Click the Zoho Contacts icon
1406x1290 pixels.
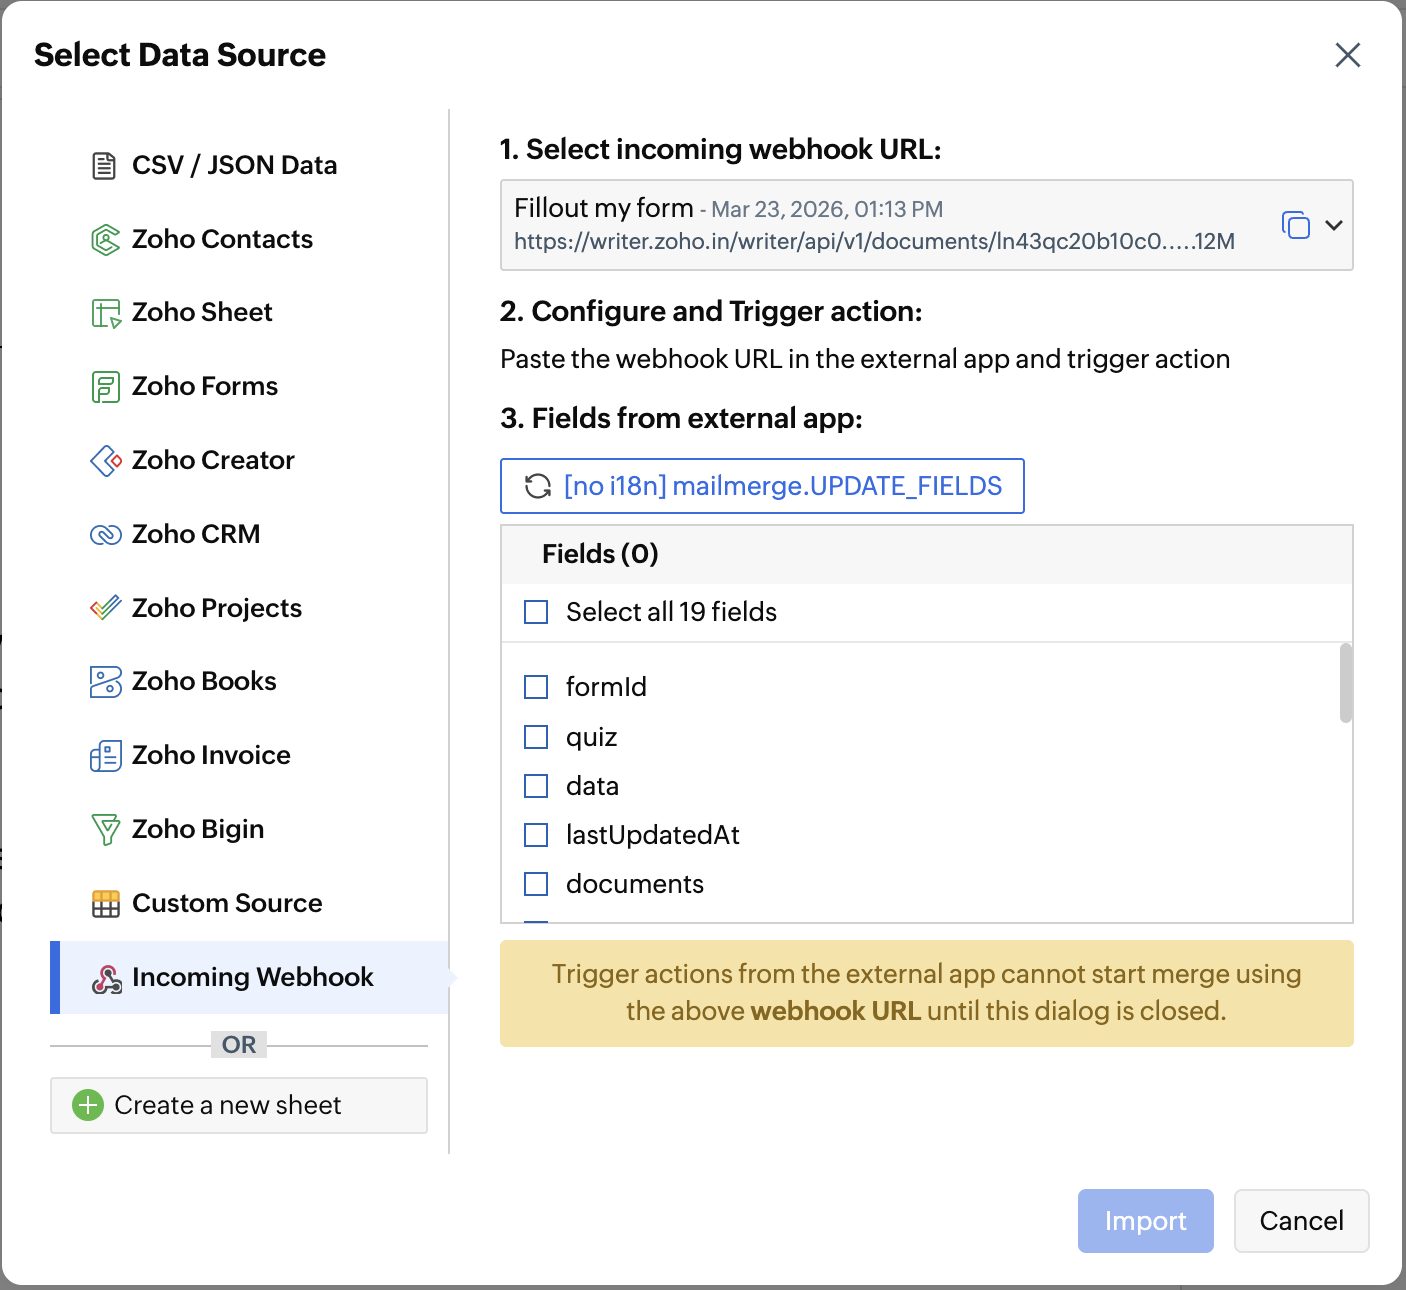pos(105,240)
